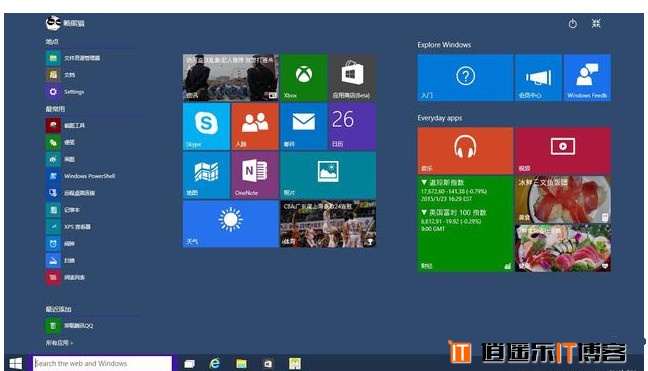Viewport: 648px width, 371px height.
Task: Open the sushi platter tile with heart icon
Action: pyautogui.click(x=563, y=248)
